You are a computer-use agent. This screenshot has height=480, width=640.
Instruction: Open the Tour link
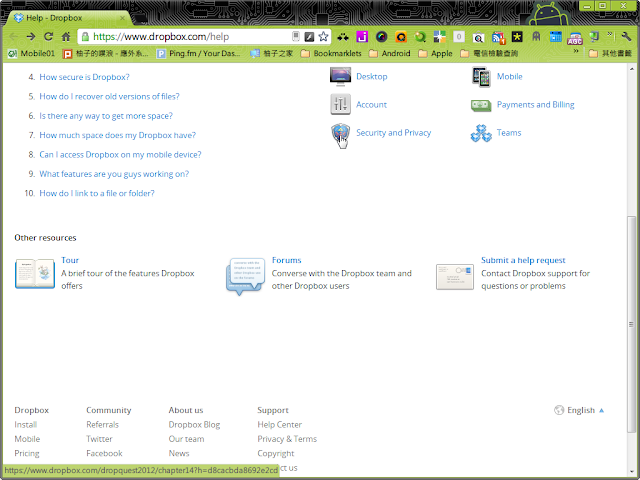70,260
